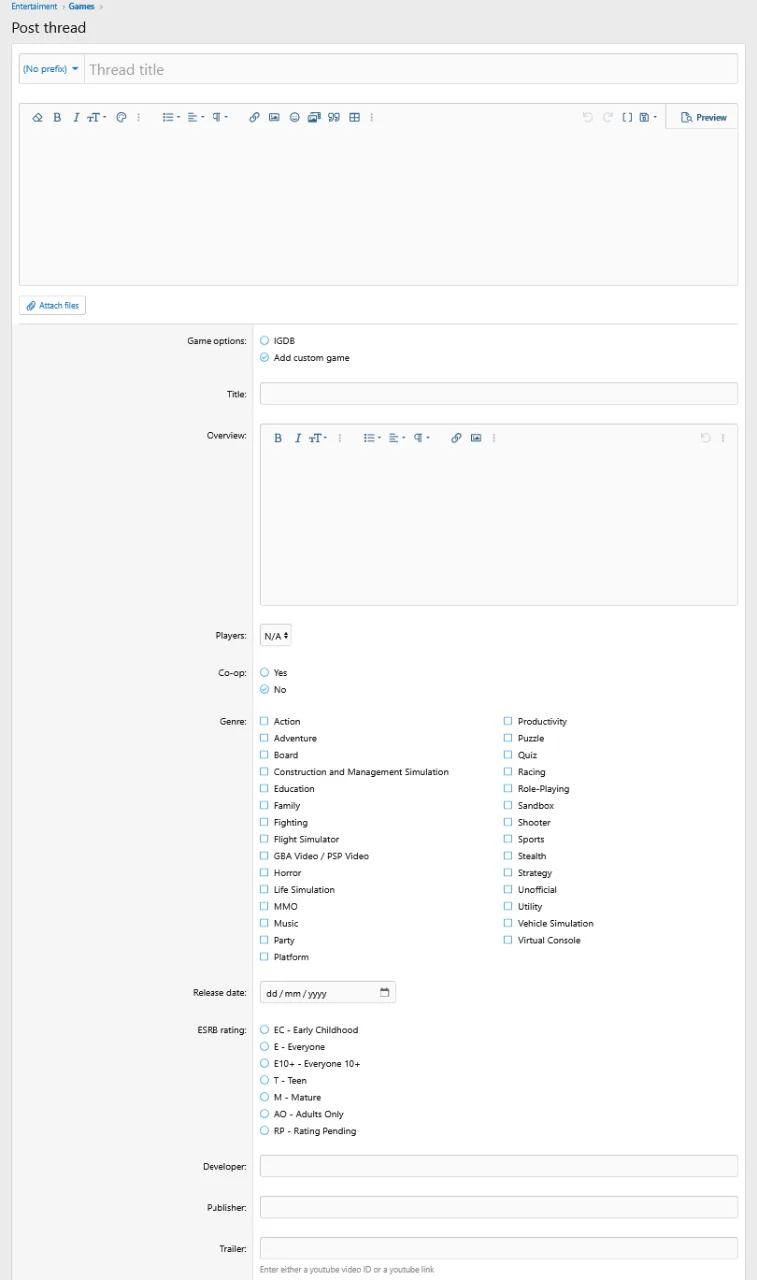Click the undo icon in main editor
The width and height of the screenshot is (757, 1280).
coord(588,117)
